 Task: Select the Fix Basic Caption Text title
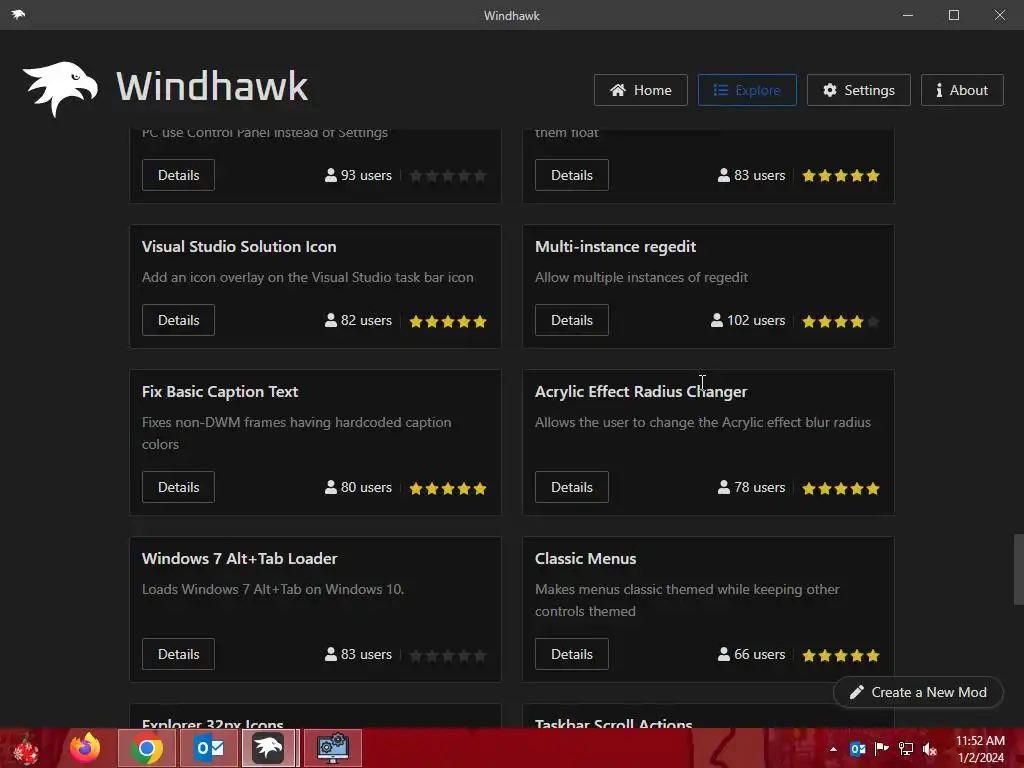click(220, 392)
